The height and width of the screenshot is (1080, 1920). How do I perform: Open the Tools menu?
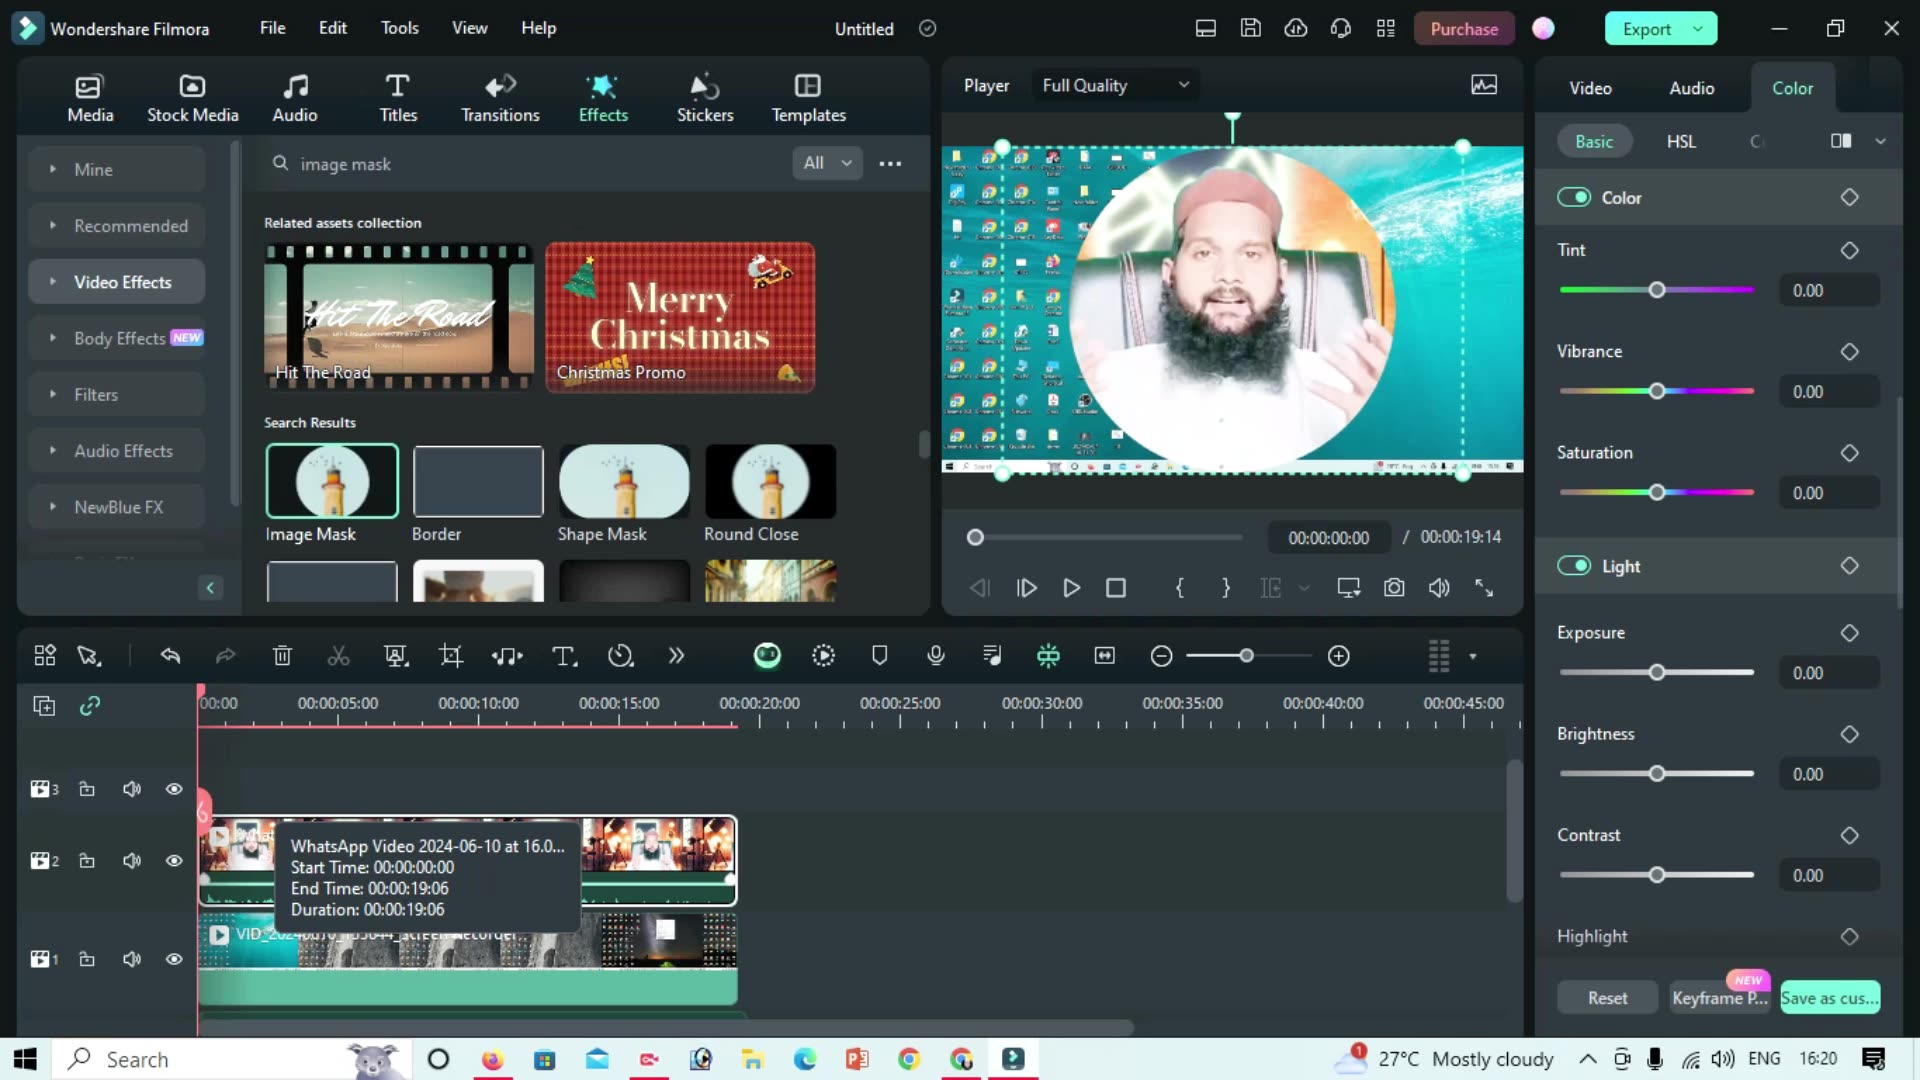pyautogui.click(x=399, y=27)
